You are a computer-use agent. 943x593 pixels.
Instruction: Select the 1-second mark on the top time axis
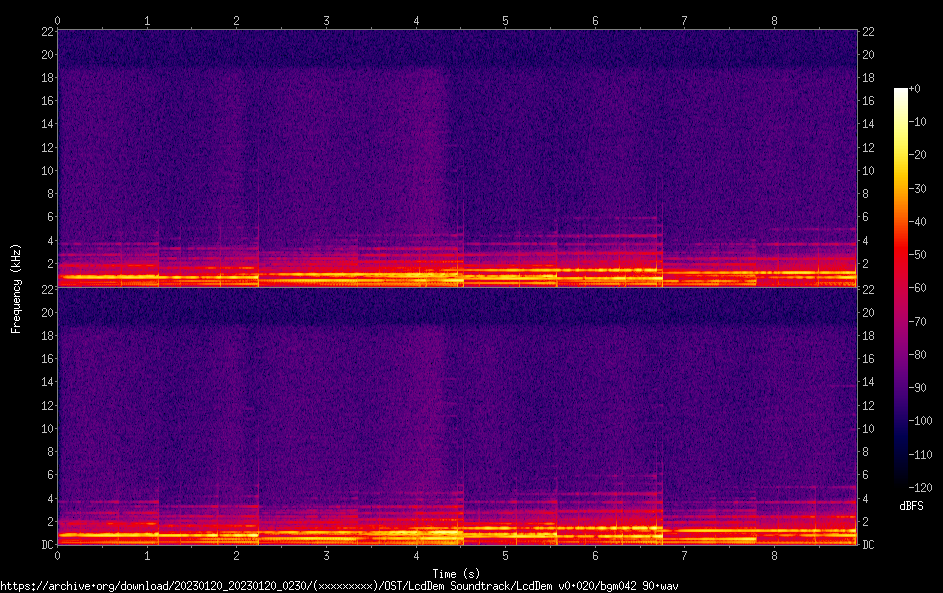[147, 20]
